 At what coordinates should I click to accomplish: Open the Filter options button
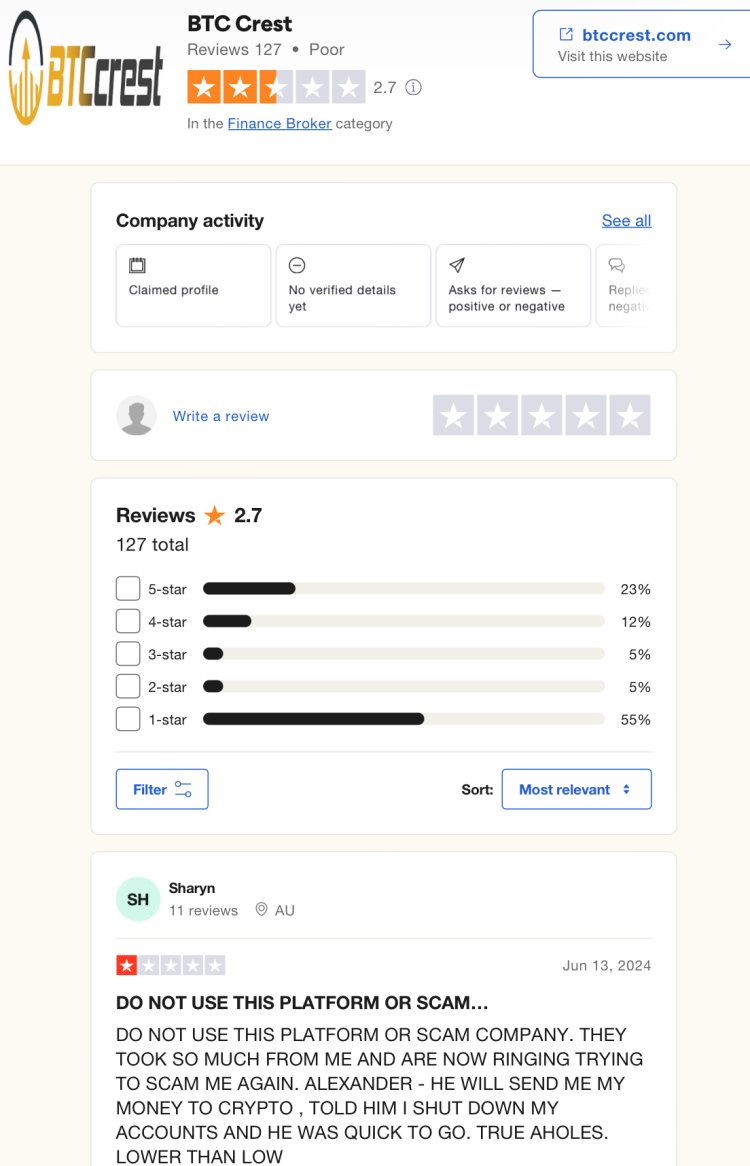162,789
